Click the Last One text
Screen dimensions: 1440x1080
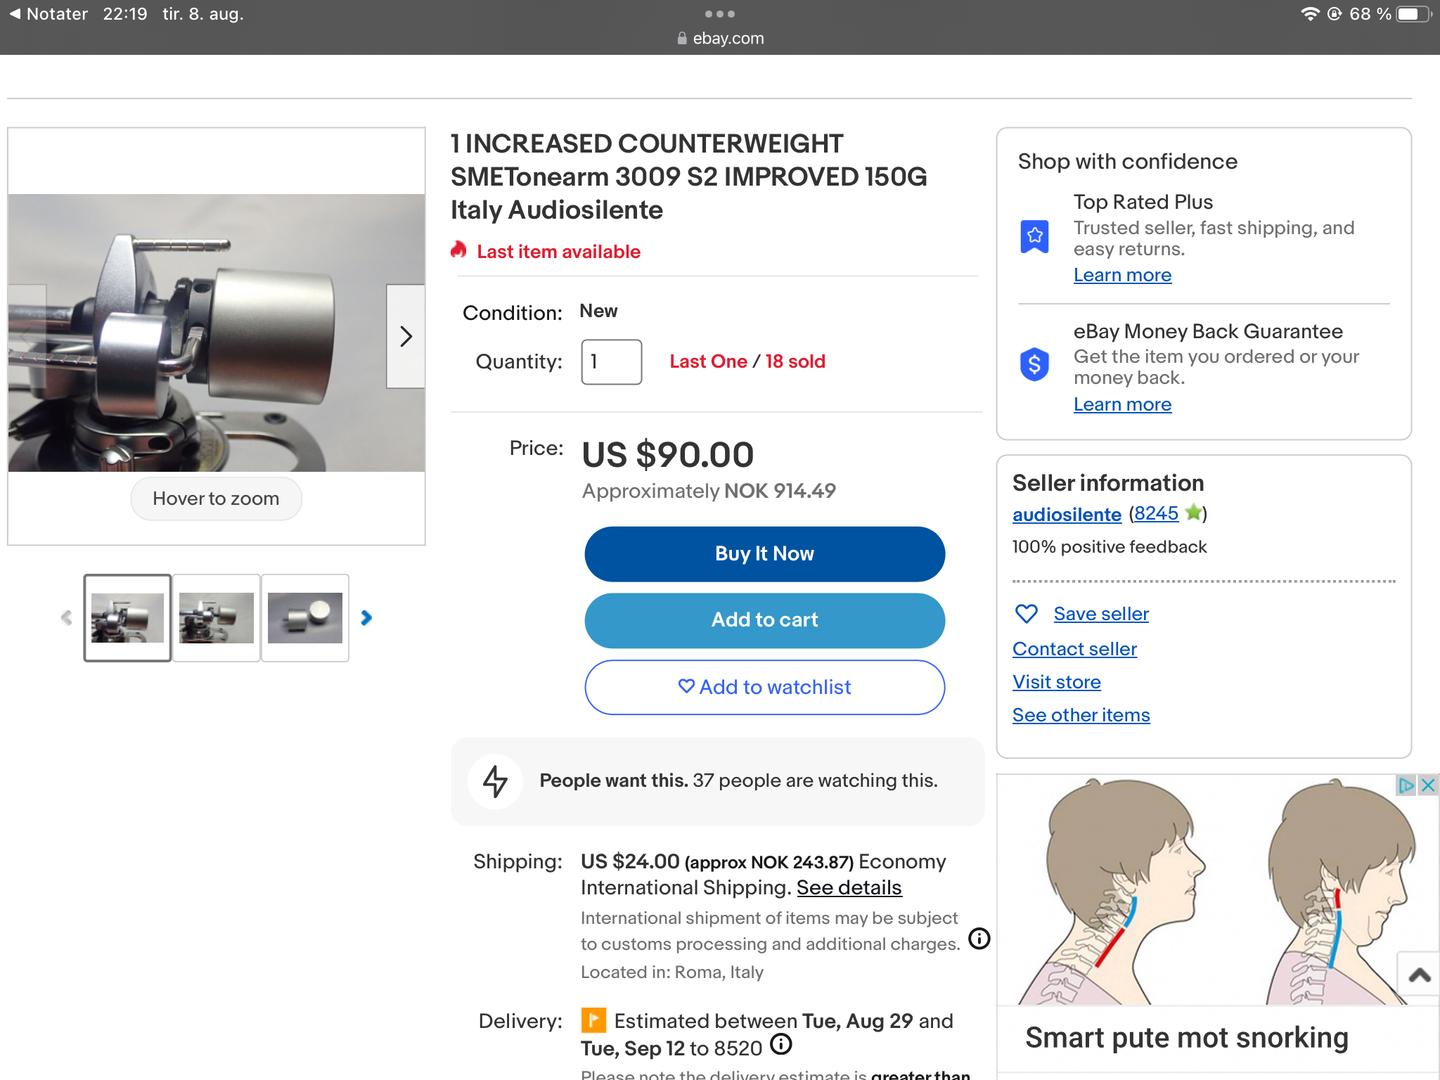tap(708, 361)
